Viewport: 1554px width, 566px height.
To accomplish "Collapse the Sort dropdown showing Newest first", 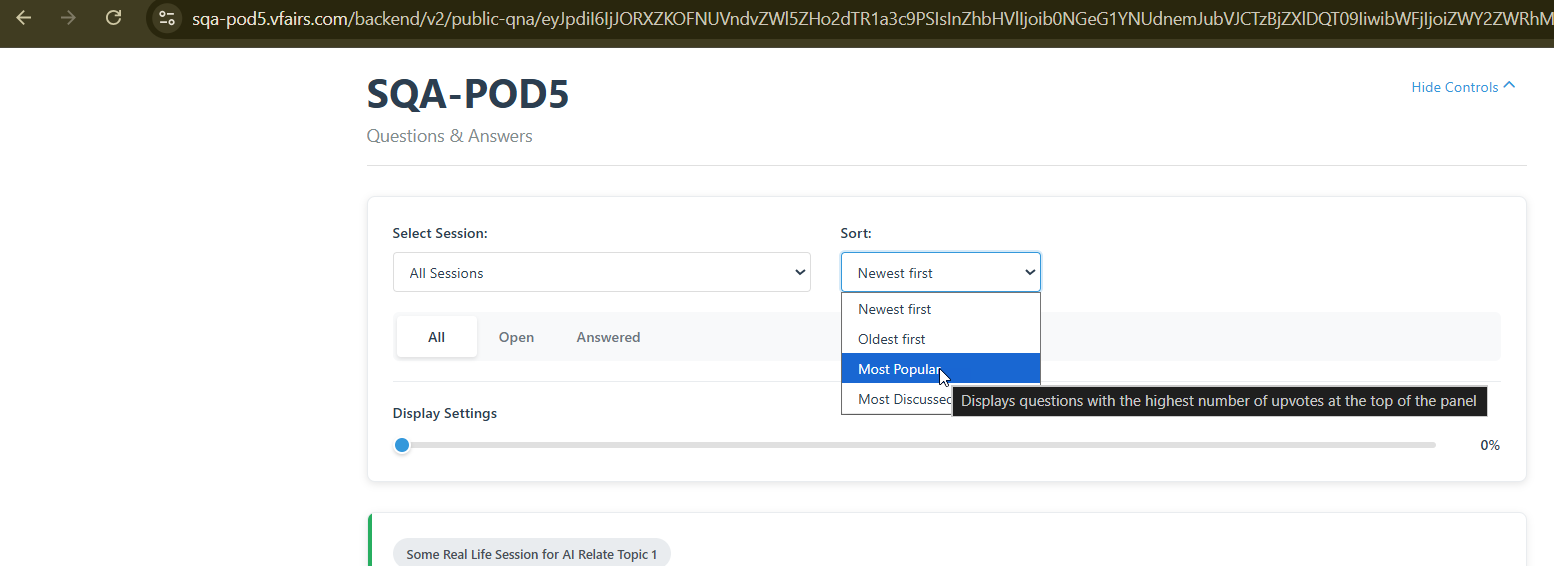I will [940, 272].
